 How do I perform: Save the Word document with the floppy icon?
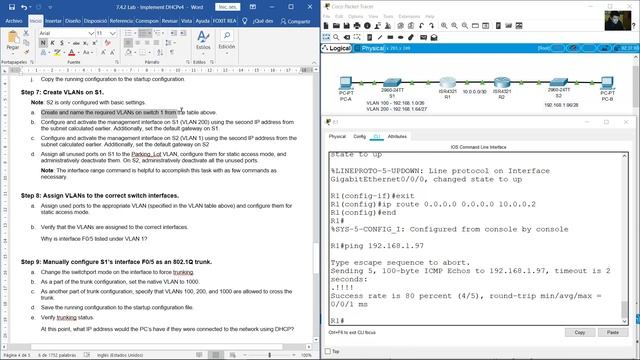(12, 7)
